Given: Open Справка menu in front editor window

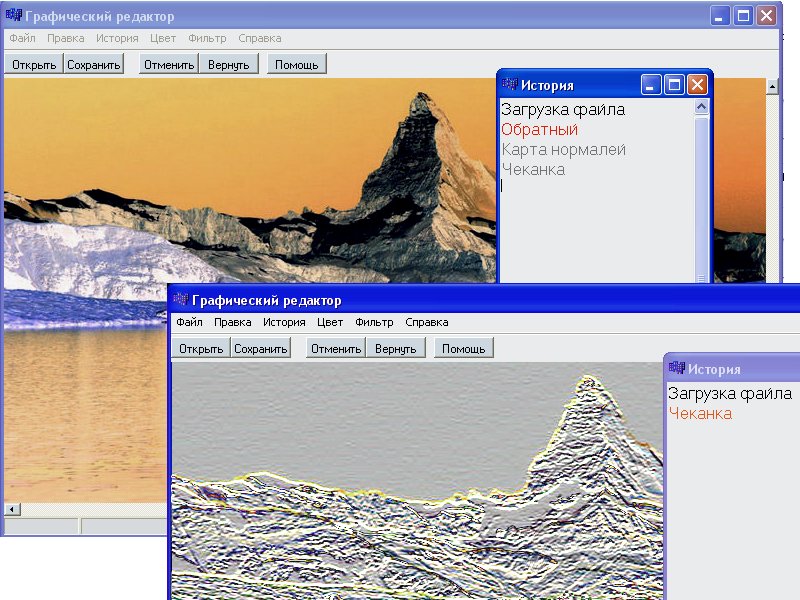Looking at the screenshot, I should coord(427,322).
